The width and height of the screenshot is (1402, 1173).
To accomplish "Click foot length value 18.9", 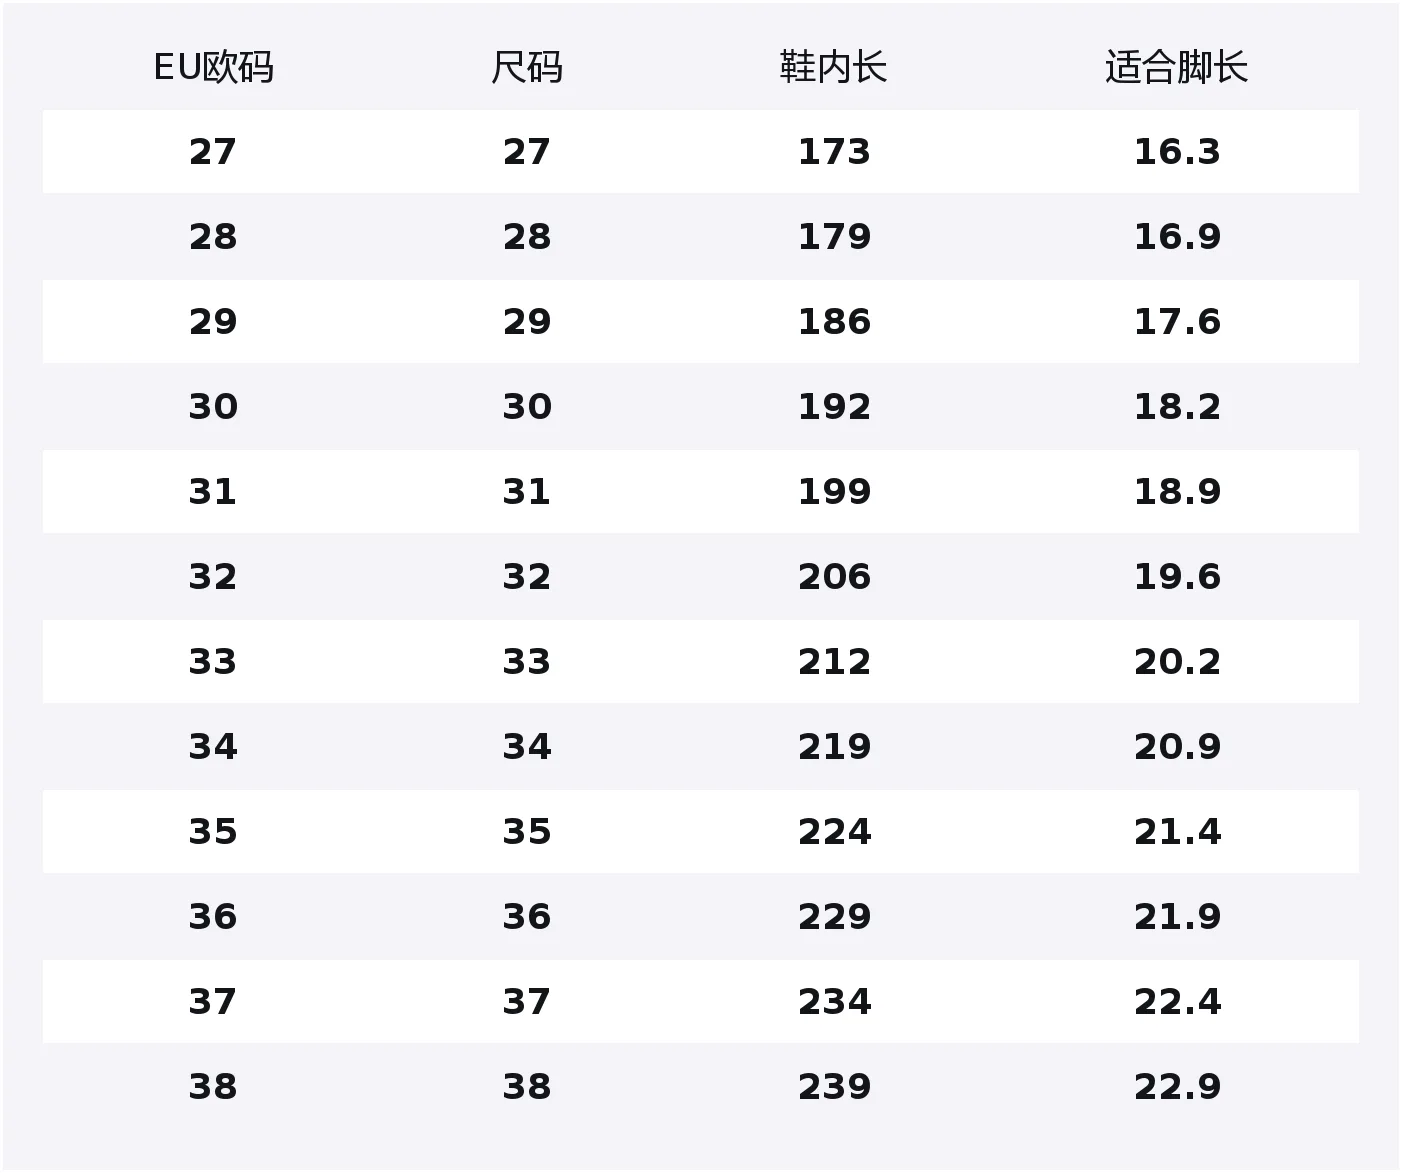I will click(1177, 492).
